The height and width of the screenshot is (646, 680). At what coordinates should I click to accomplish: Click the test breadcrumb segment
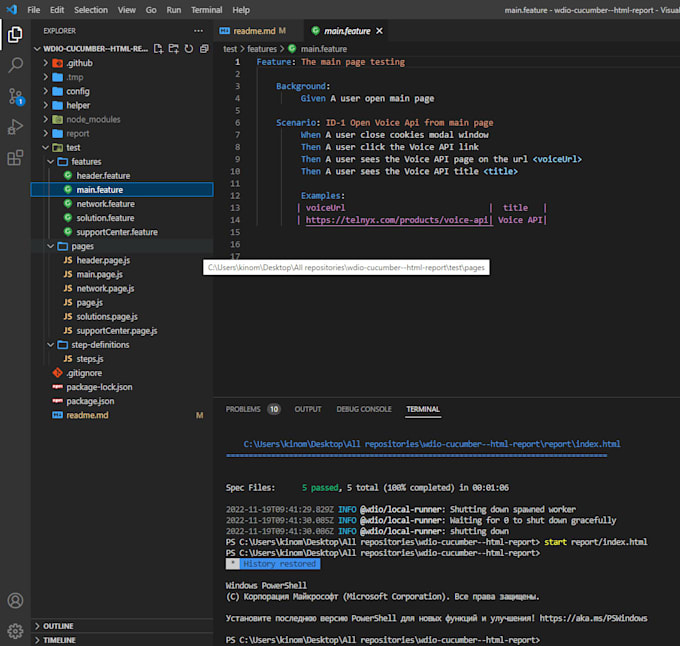[230, 49]
